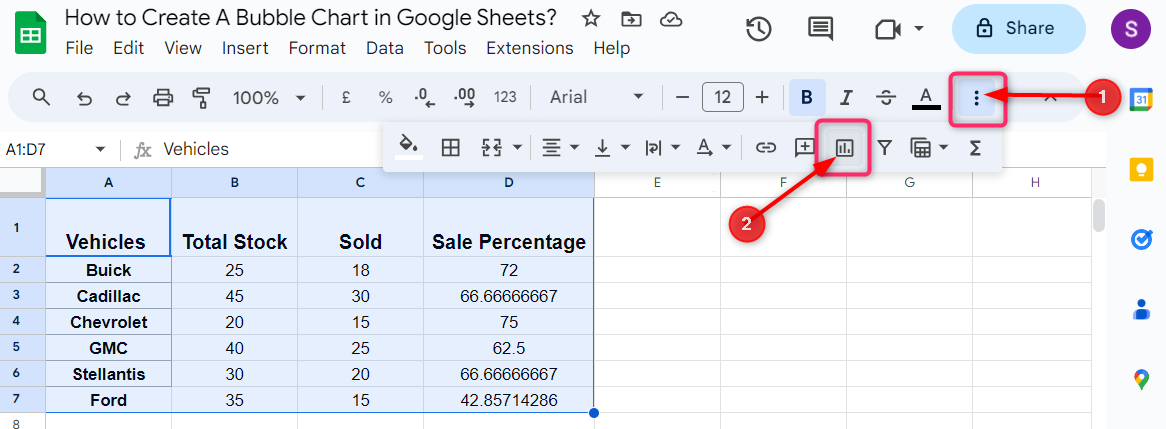
Task: Toggle Strikethrough formatting
Action: click(x=885, y=97)
